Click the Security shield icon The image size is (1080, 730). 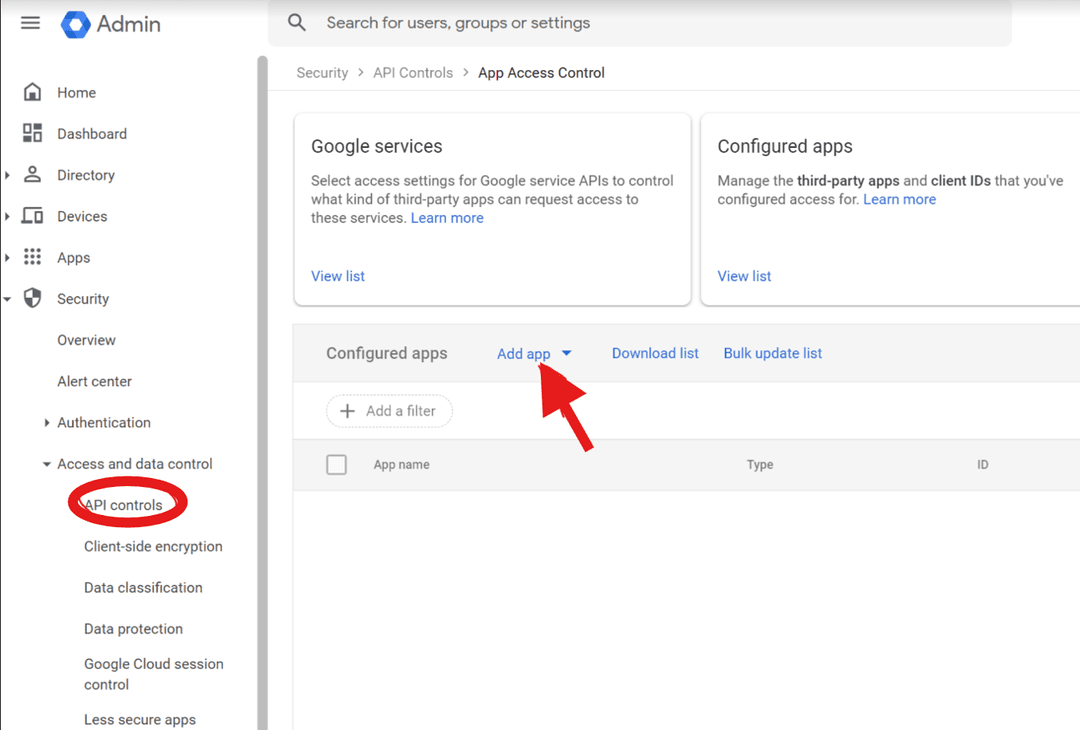tap(32, 298)
